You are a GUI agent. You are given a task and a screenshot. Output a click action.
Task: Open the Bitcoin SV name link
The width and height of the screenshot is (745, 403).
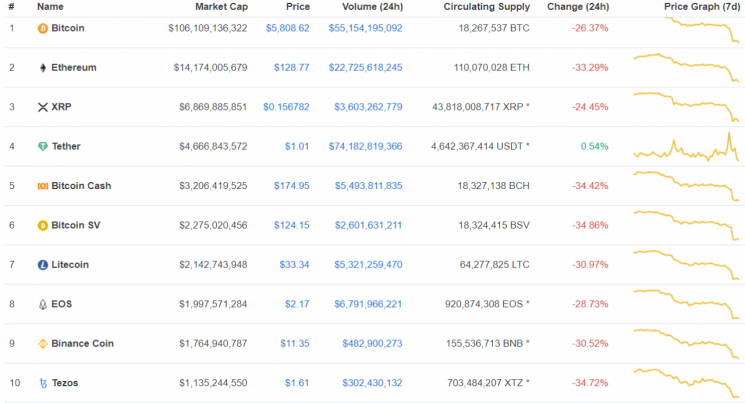[x=76, y=225]
